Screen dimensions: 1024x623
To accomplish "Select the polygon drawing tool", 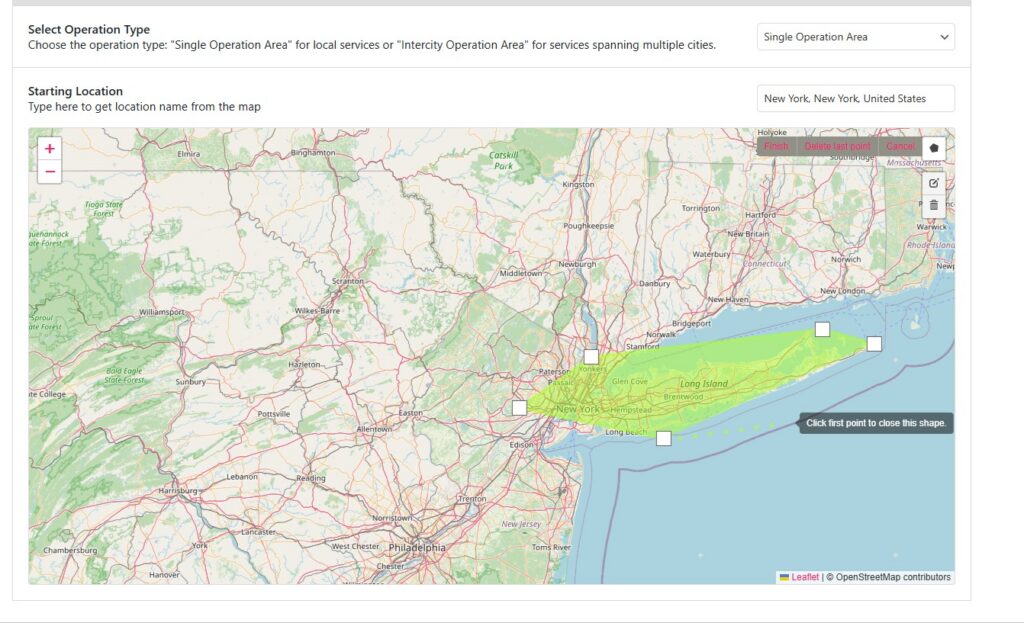I will (934, 147).
